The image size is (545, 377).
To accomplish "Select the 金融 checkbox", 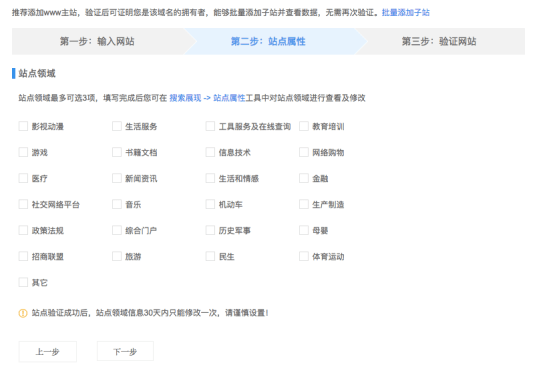I will [x=304, y=178].
